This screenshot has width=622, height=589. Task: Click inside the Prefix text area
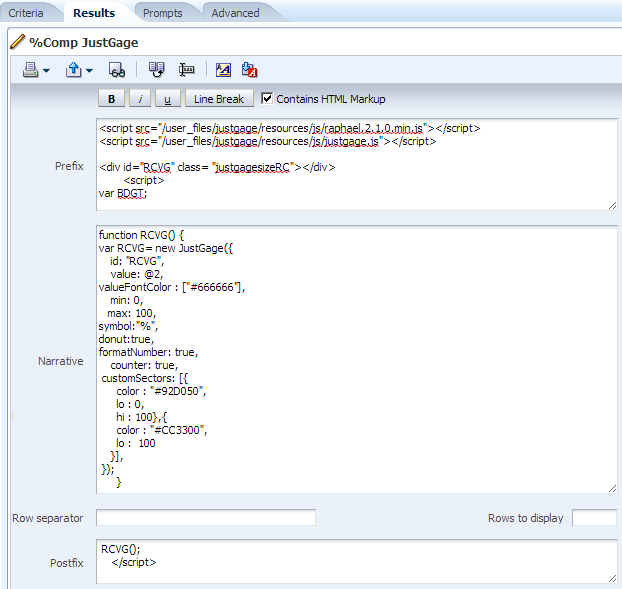coord(357,164)
